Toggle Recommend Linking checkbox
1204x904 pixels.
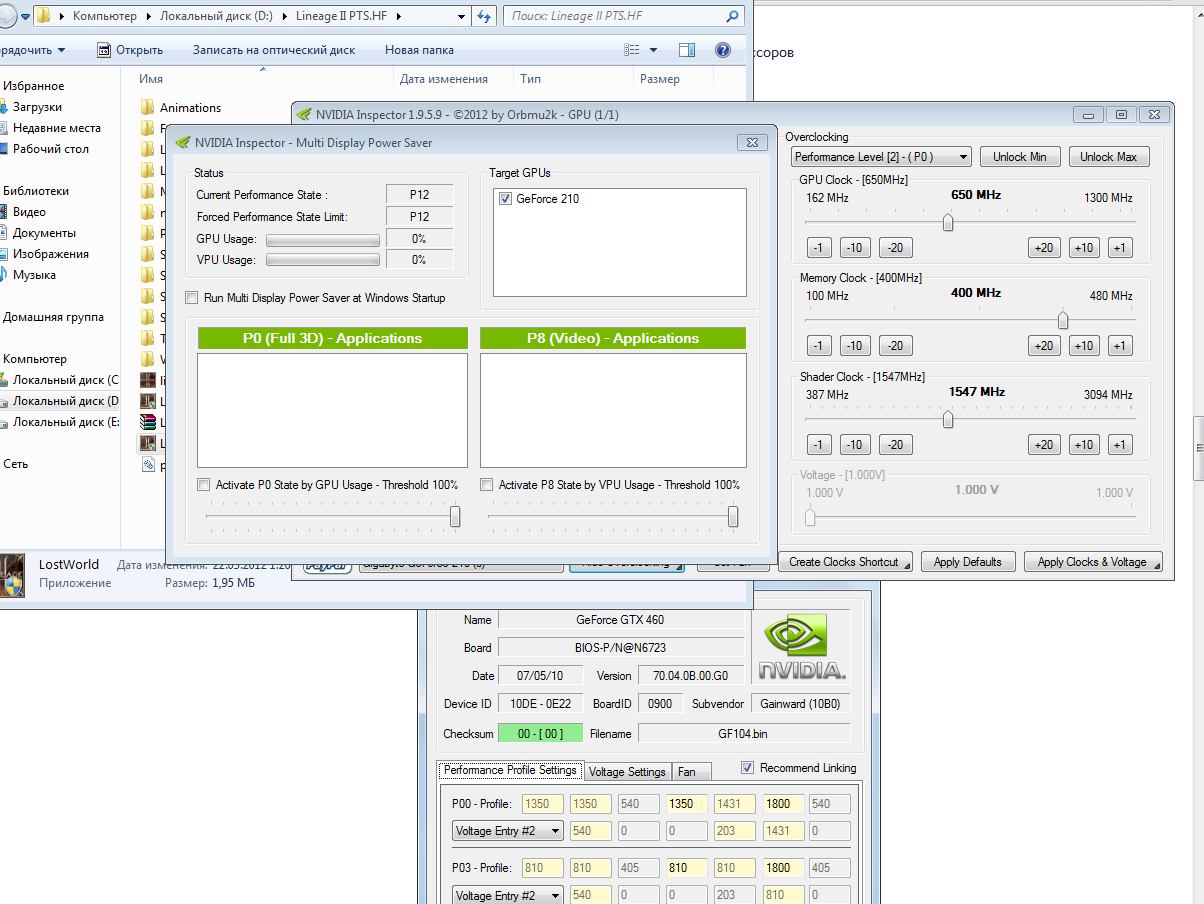coord(748,768)
